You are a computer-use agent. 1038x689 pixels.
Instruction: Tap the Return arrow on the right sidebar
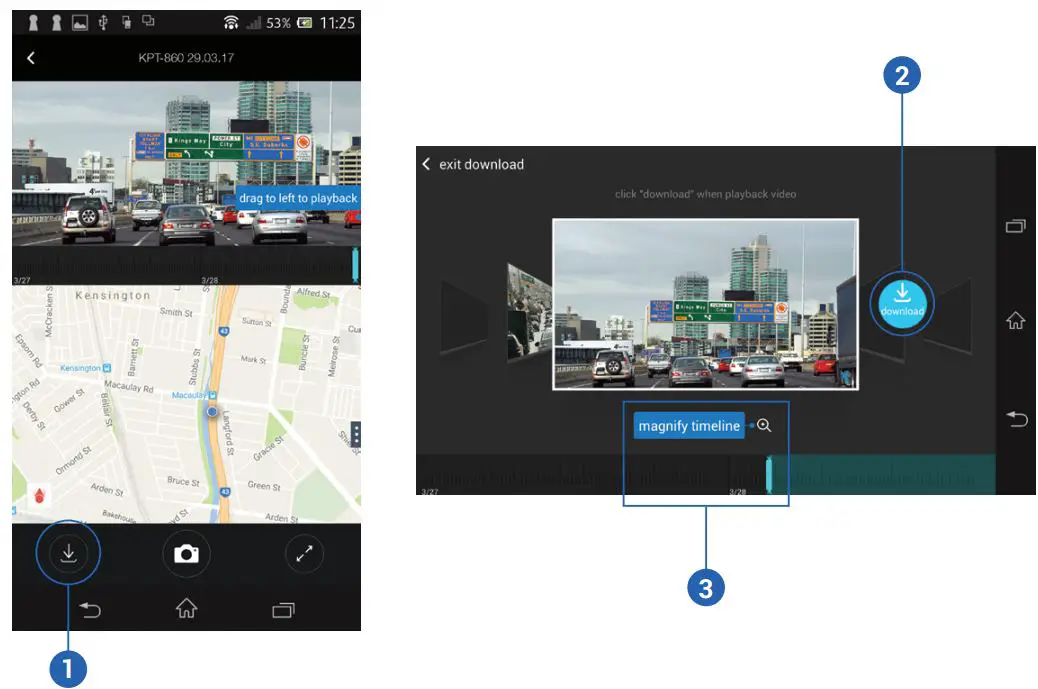coord(1016,420)
